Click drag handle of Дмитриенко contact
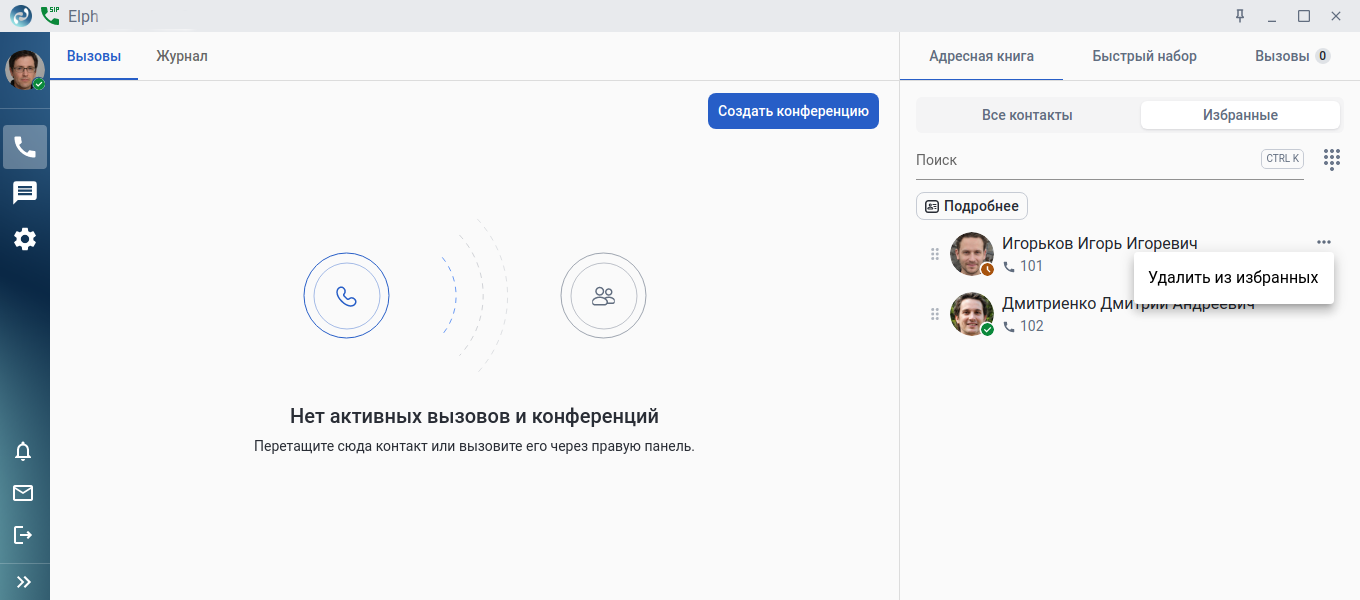 (935, 314)
